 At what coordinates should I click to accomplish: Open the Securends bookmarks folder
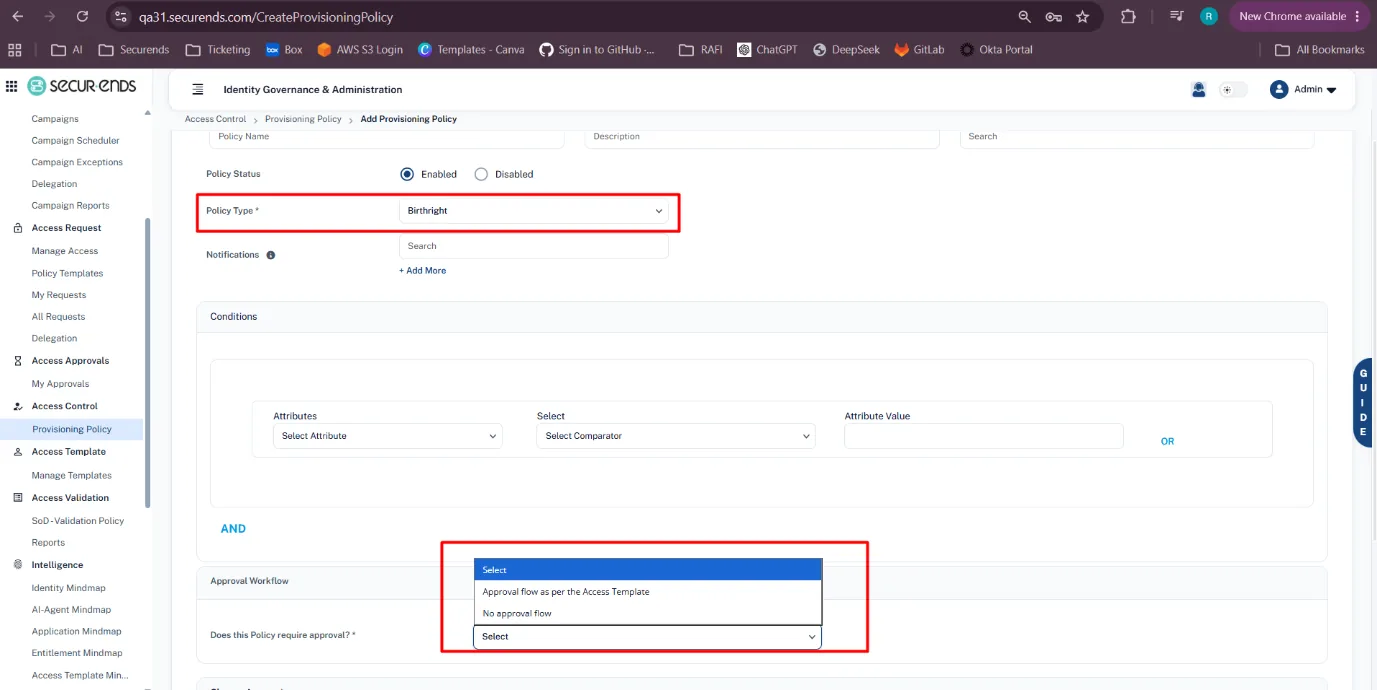pyautogui.click(x=133, y=49)
